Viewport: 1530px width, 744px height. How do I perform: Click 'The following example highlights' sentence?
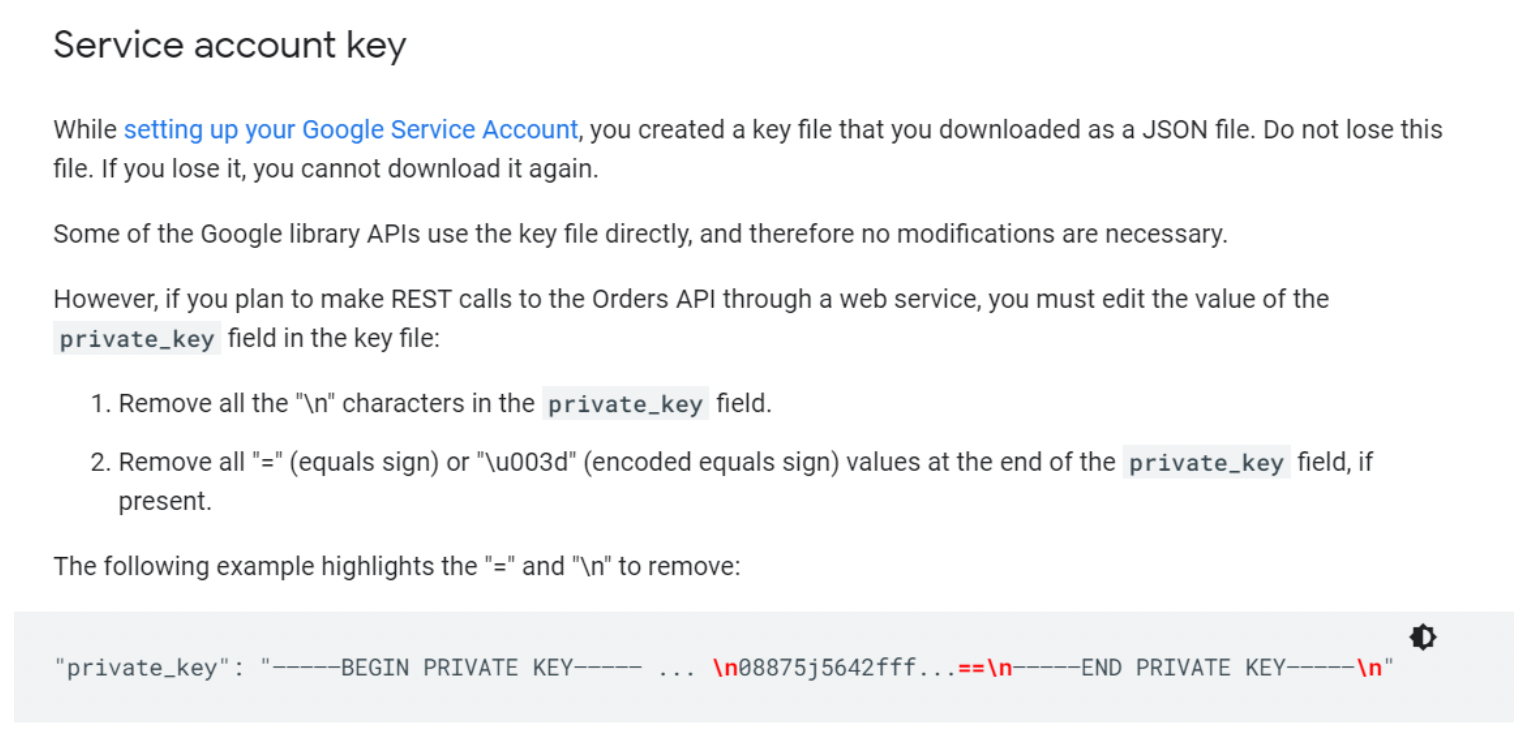point(397,567)
